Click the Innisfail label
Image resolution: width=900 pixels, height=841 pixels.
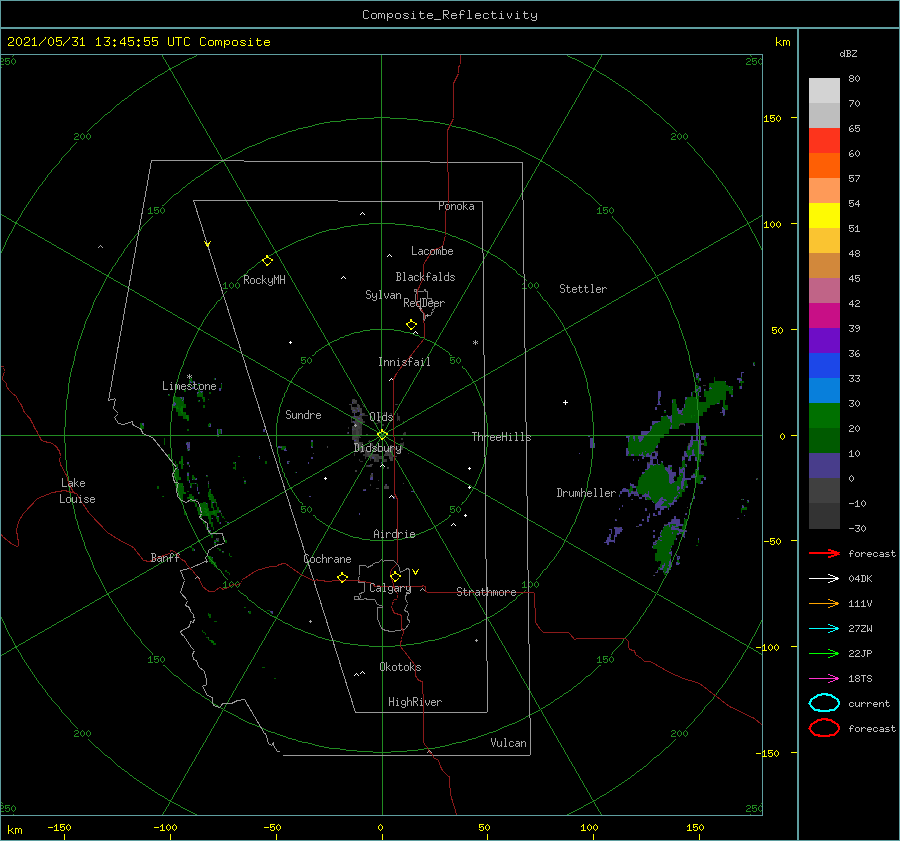(x=404, y=362)
